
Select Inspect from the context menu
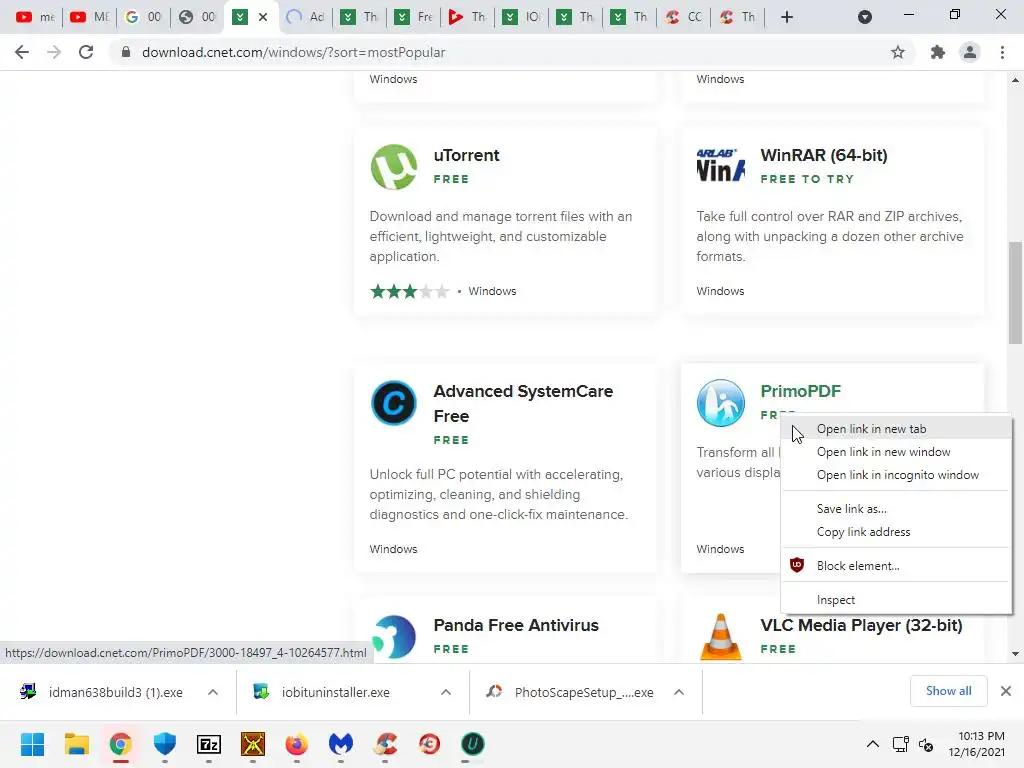tap(897, 600)
